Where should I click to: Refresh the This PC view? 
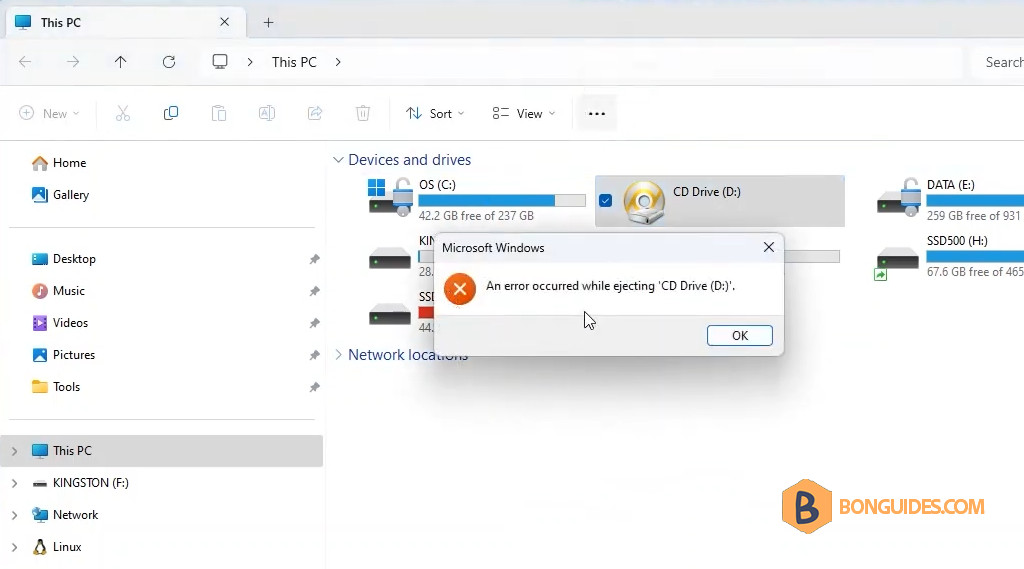(x=169, y=62)
